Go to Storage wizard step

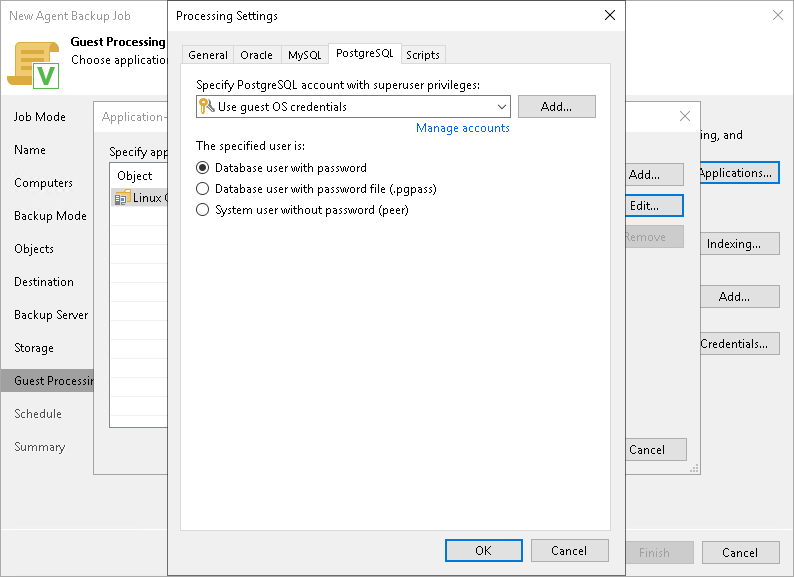point(34,348)
